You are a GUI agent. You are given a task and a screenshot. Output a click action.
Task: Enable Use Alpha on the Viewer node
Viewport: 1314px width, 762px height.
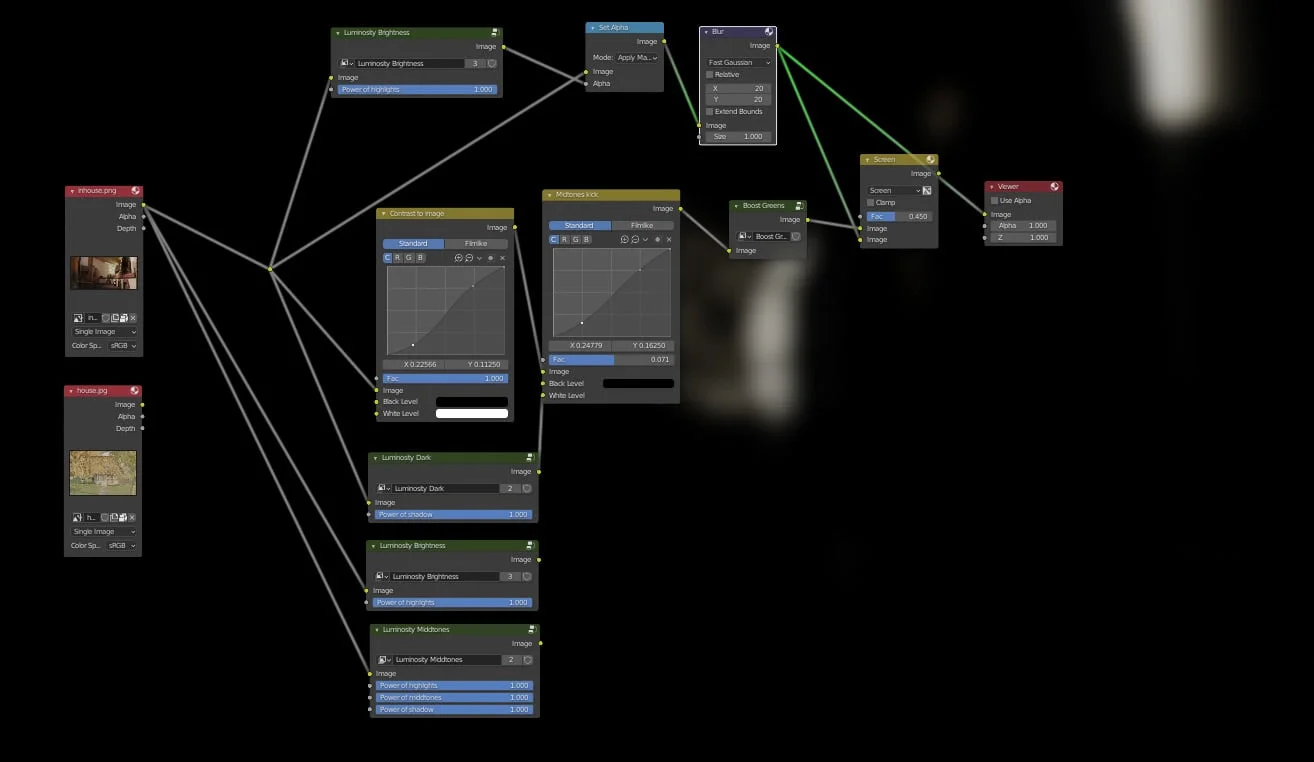[993, 200]
